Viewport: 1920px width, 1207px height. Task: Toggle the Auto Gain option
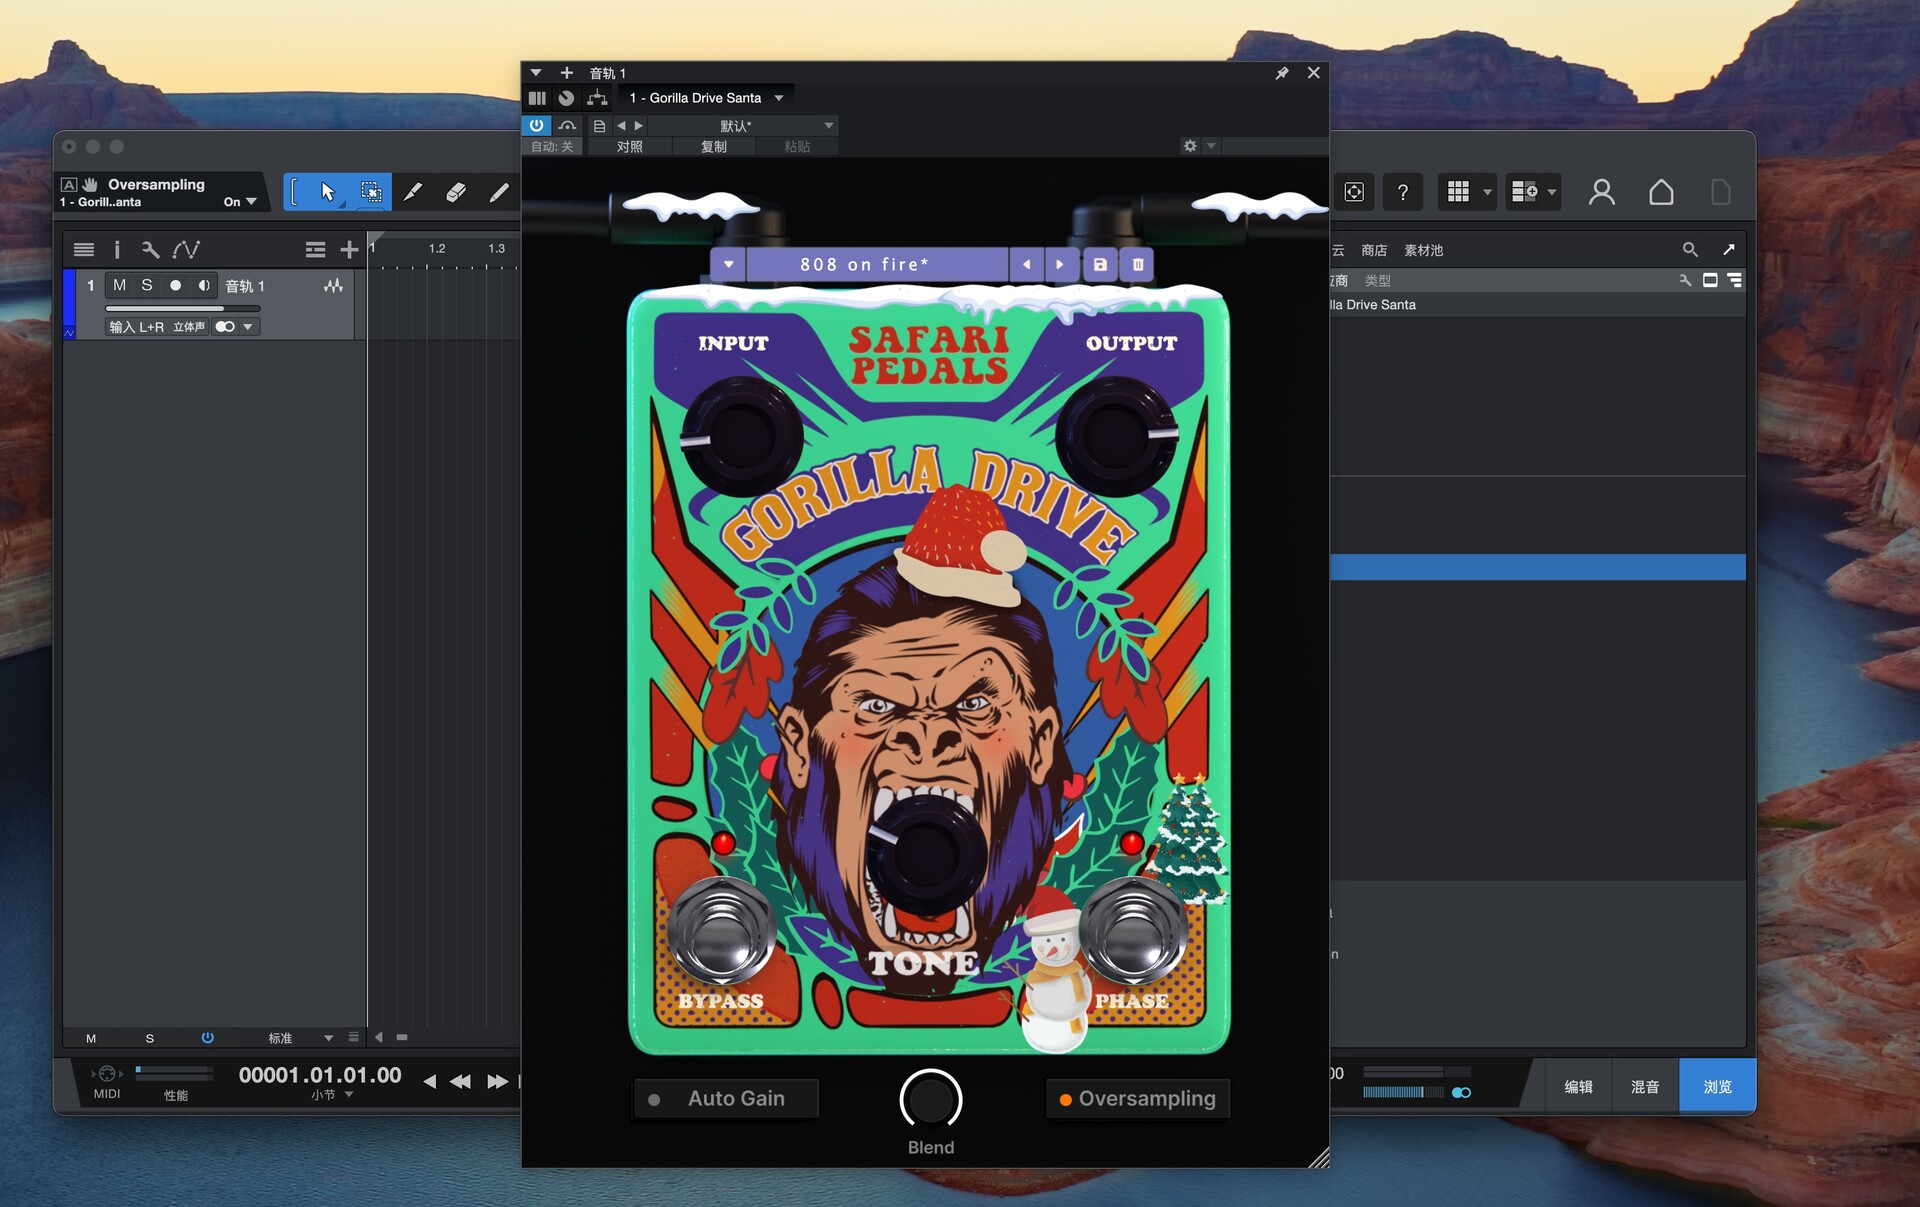[x=725, y=1098]
